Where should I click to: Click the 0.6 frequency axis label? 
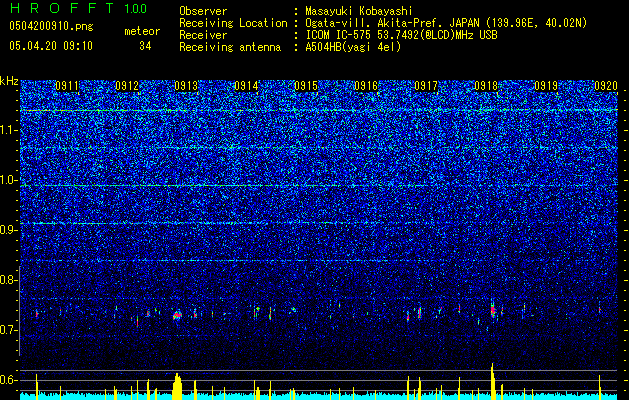pos(9,380)
